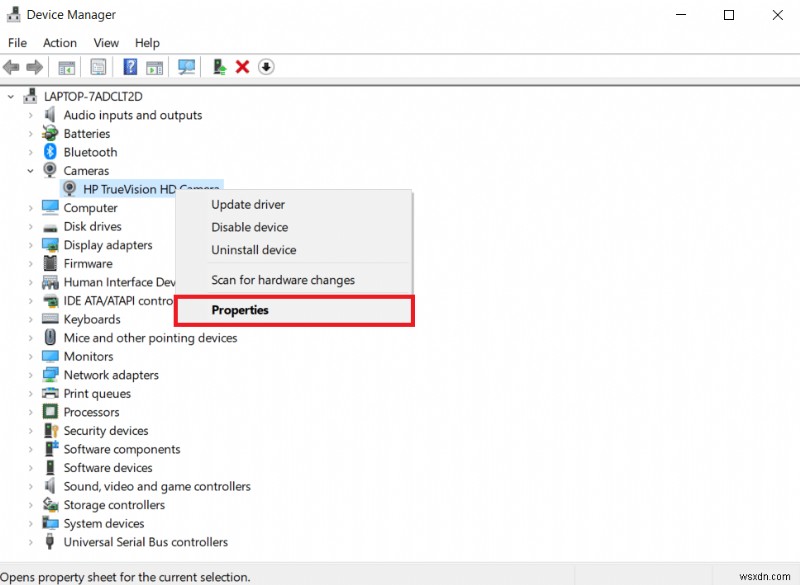Select the Monitors tree row label
The width and height of the screenshot is (800, 585).
click(88, 356)
